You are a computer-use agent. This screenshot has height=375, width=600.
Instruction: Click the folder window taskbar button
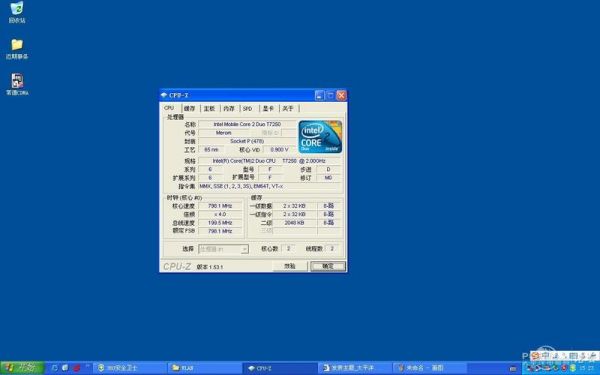[x=205, y=368]
